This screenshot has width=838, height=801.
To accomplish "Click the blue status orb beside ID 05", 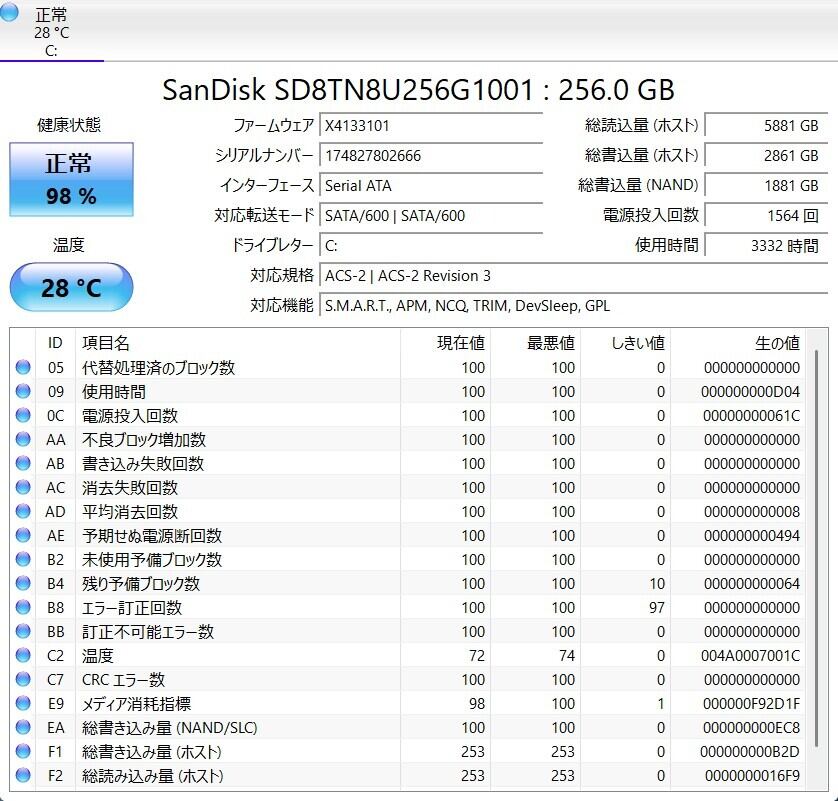I will 23,368.
